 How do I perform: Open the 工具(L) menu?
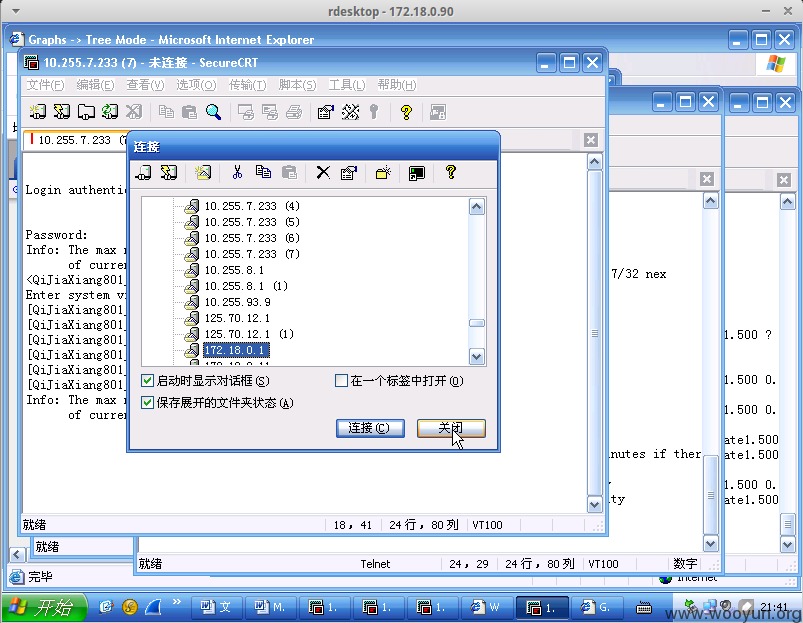tap(347, 84)
